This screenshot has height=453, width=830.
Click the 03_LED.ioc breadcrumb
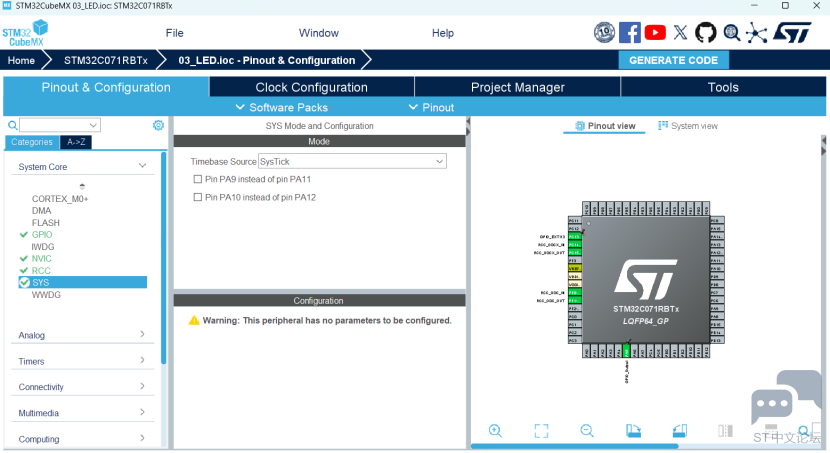(267, 60)
